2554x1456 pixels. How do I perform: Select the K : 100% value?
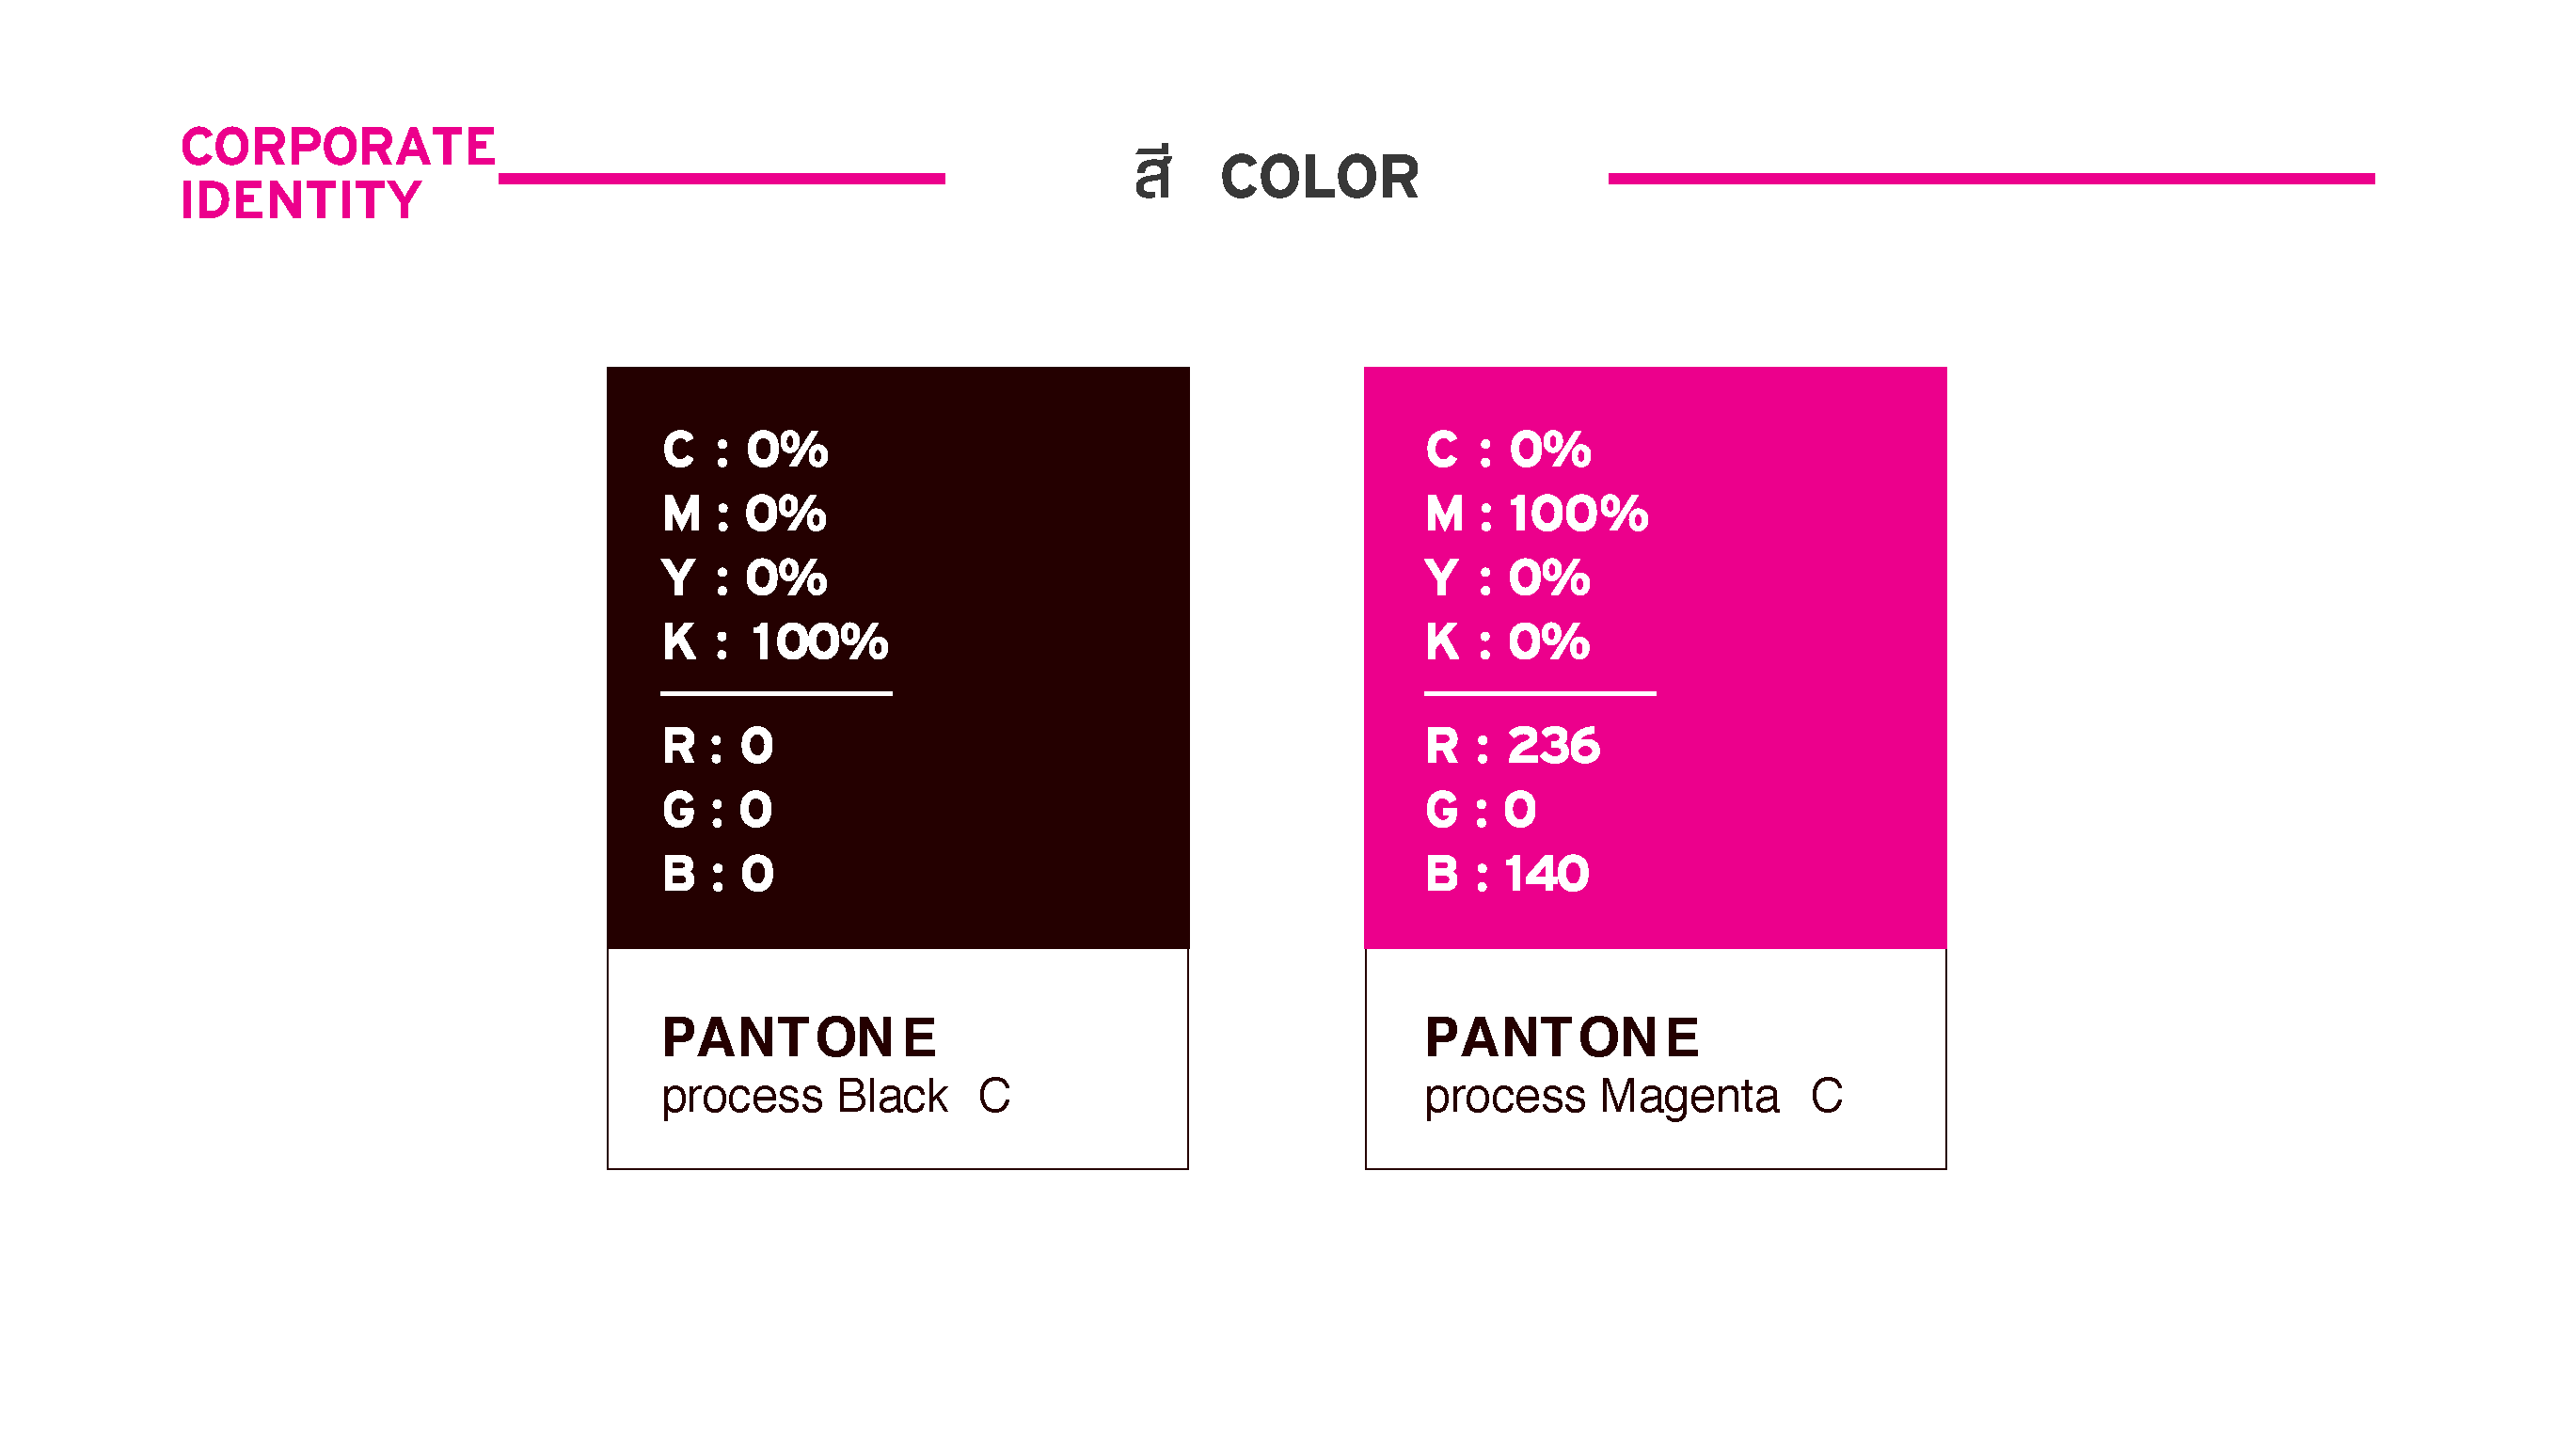click(x=775, y=641)
